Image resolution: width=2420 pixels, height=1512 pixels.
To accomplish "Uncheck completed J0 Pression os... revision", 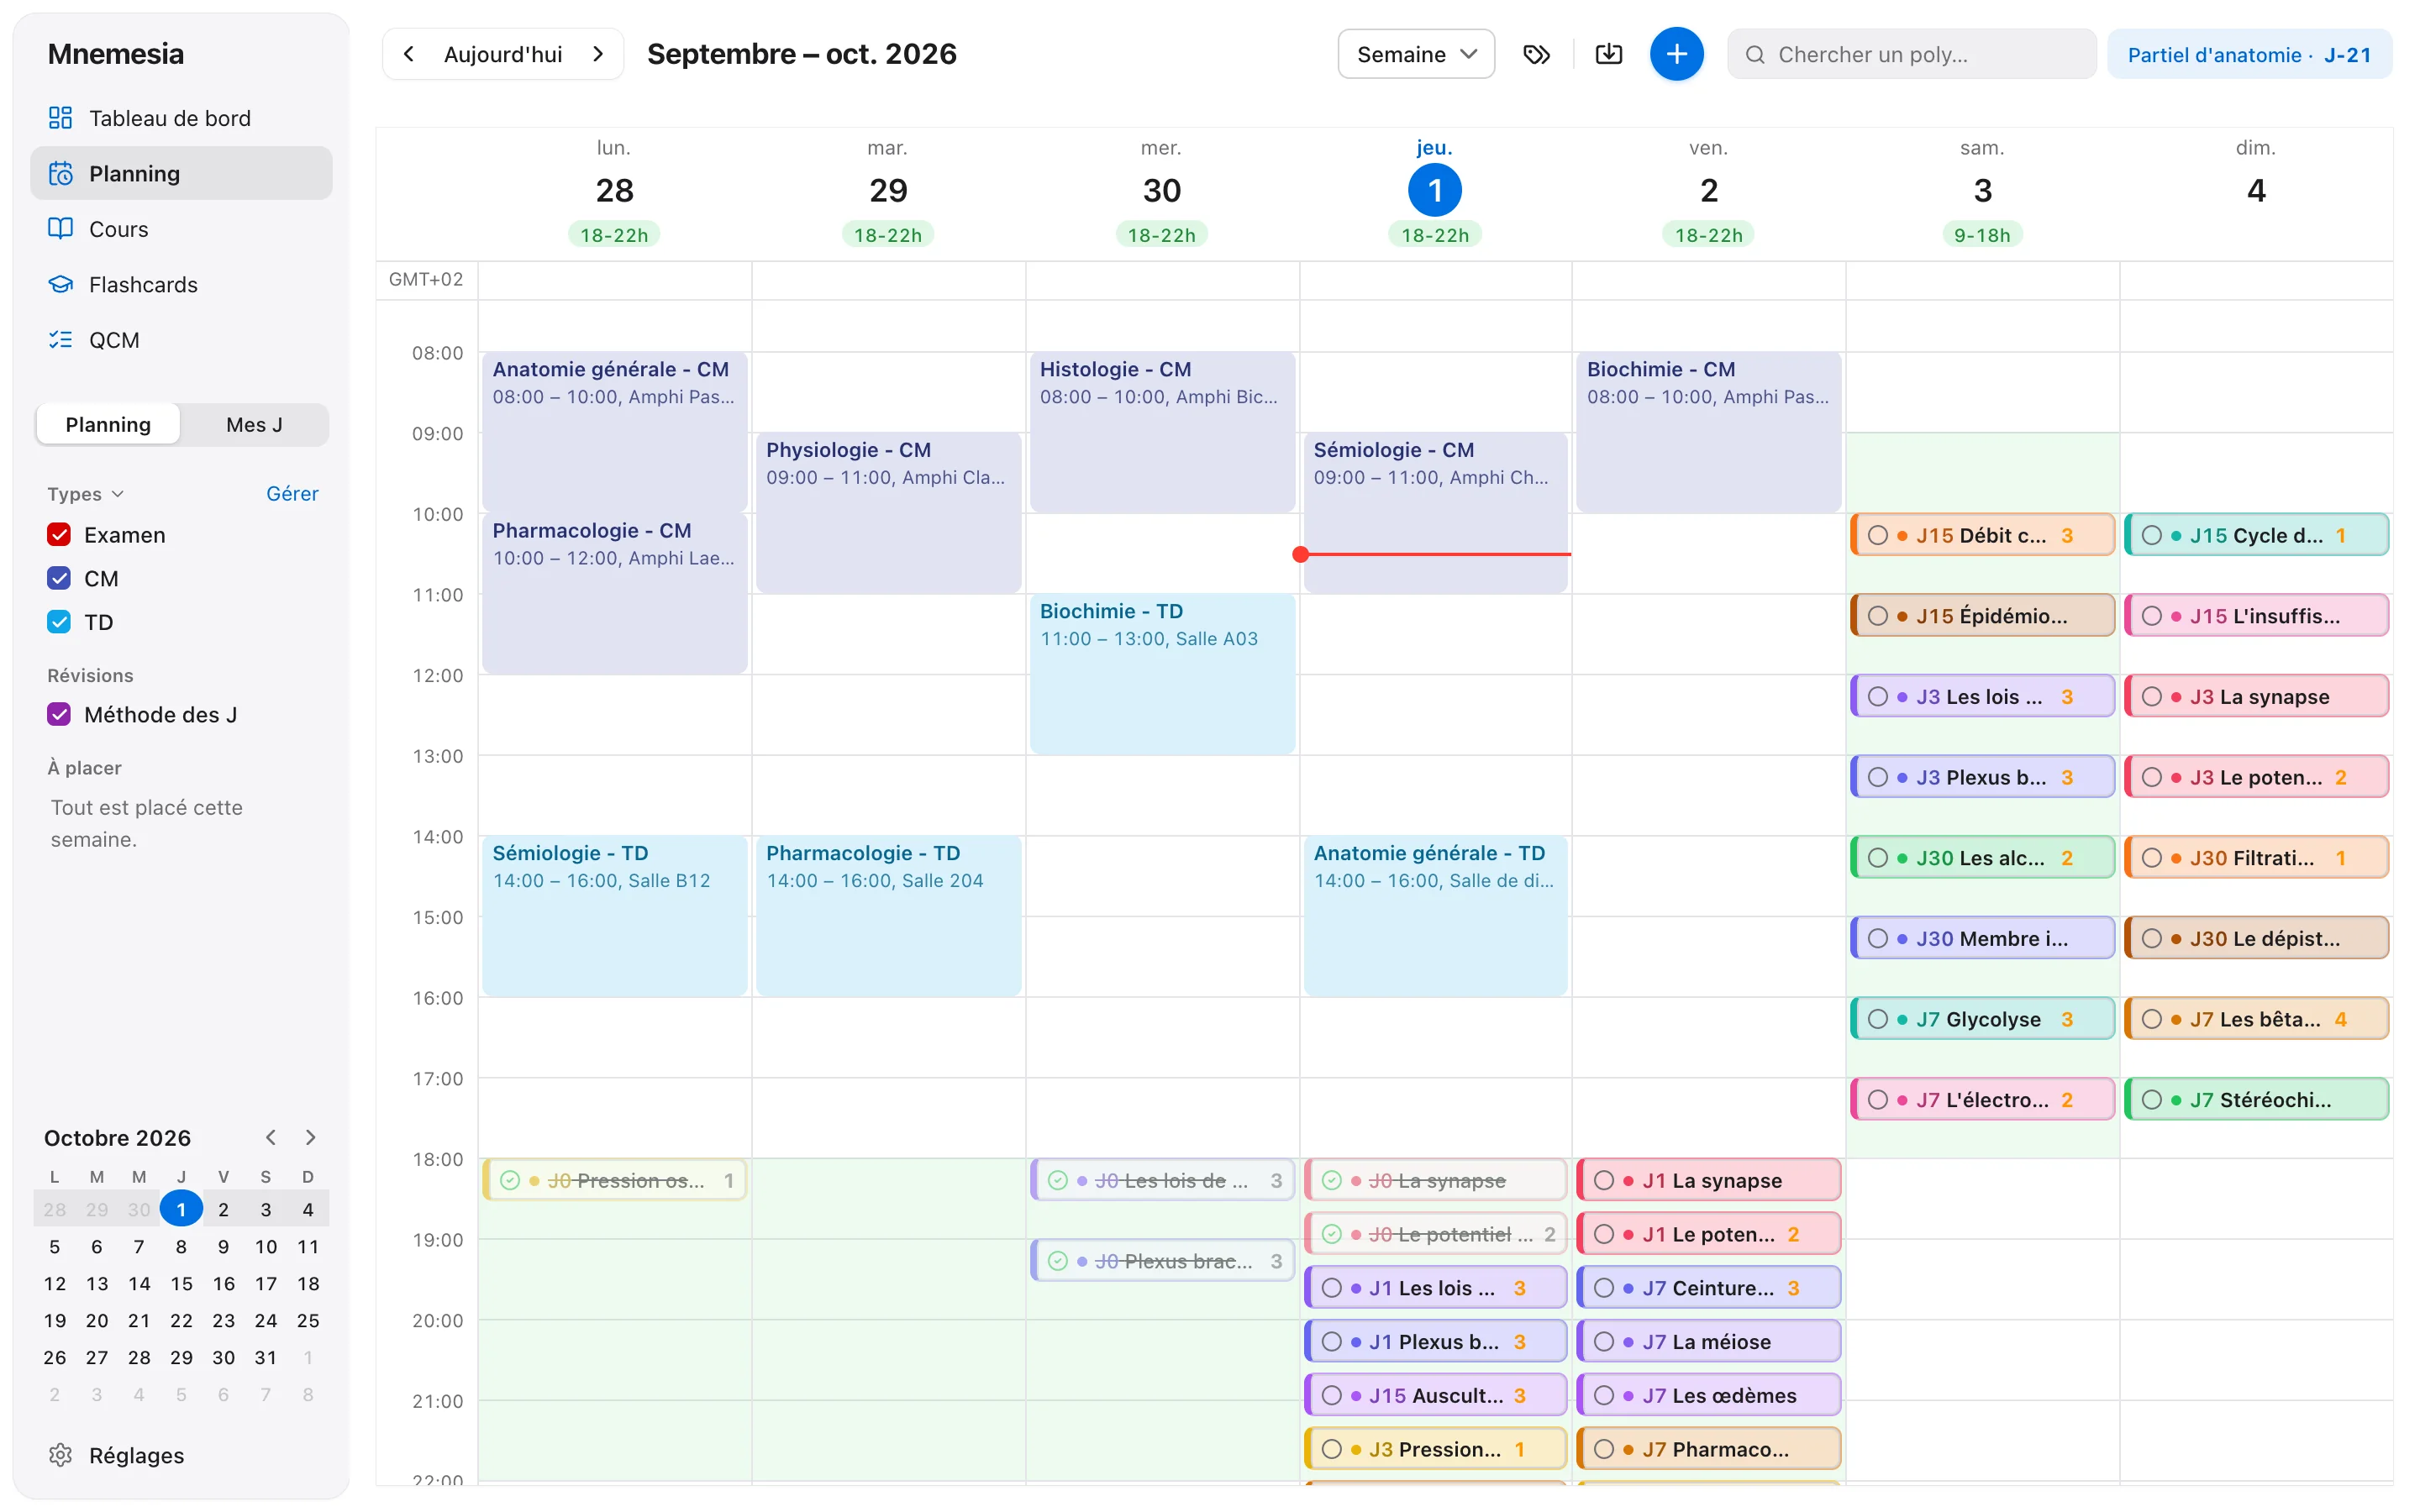I will coord(510,1180).
